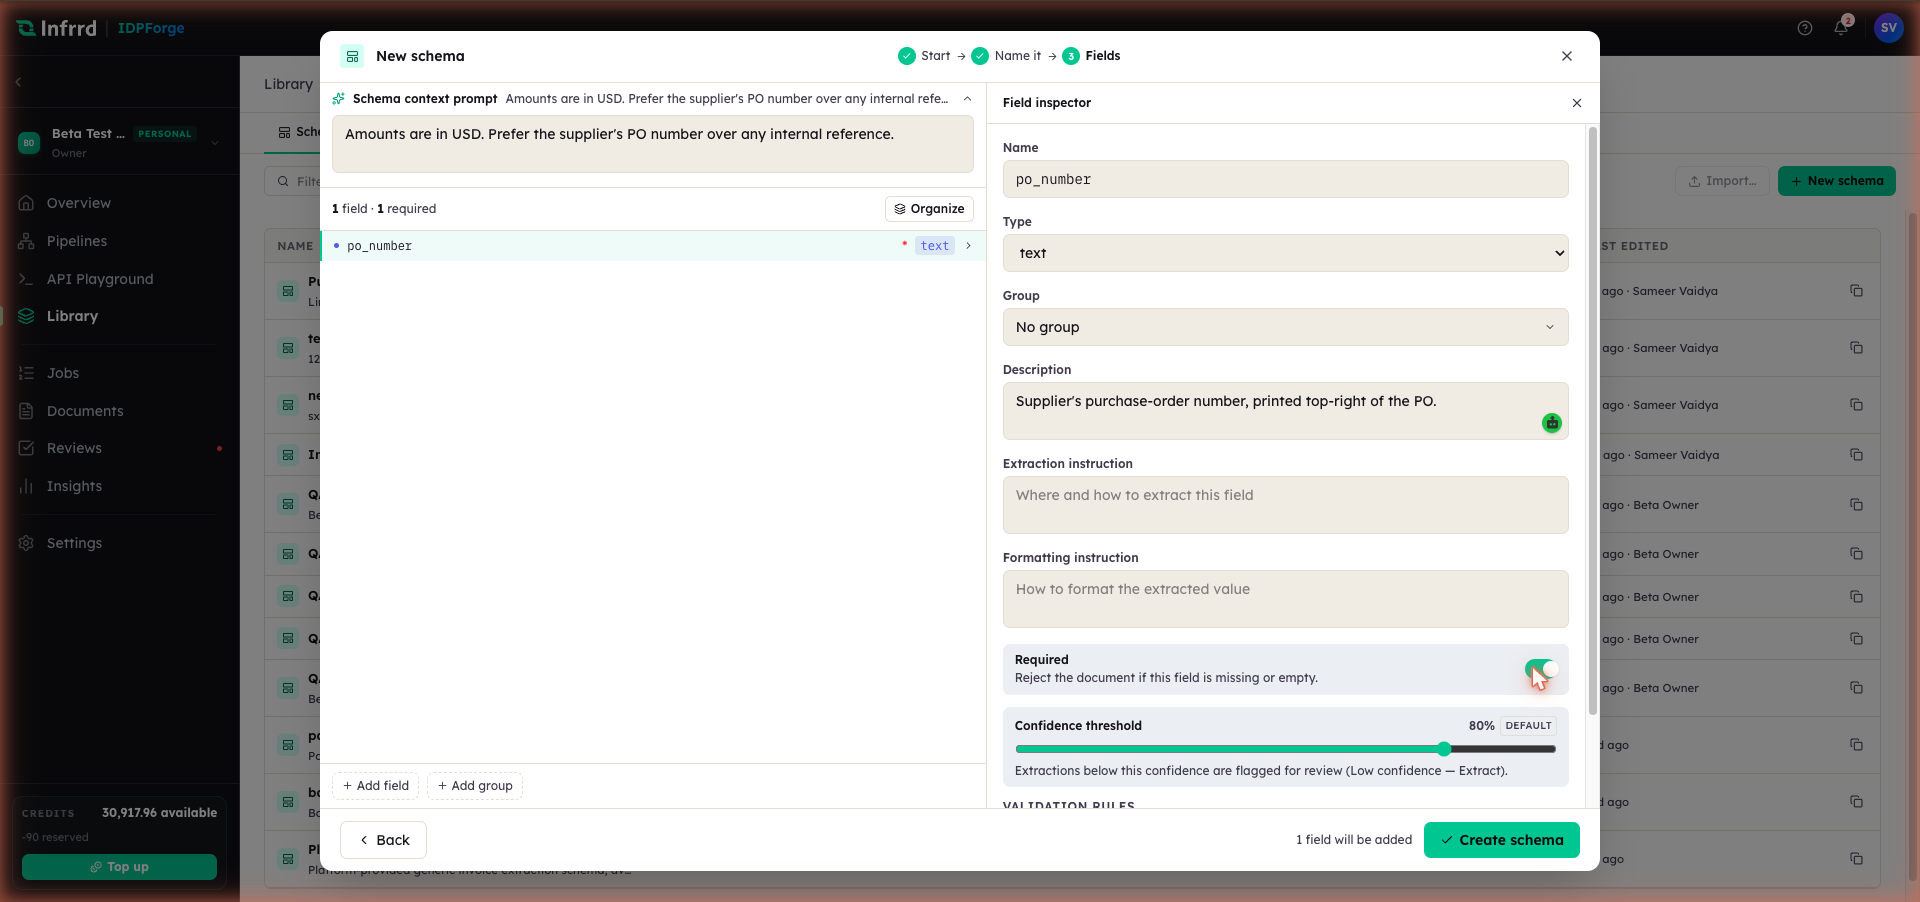Viewport: 1920px width, 902px height.
Task: Open the Group dropdown showing No group
Action: pyautogui.click(x=1285, y=327)
